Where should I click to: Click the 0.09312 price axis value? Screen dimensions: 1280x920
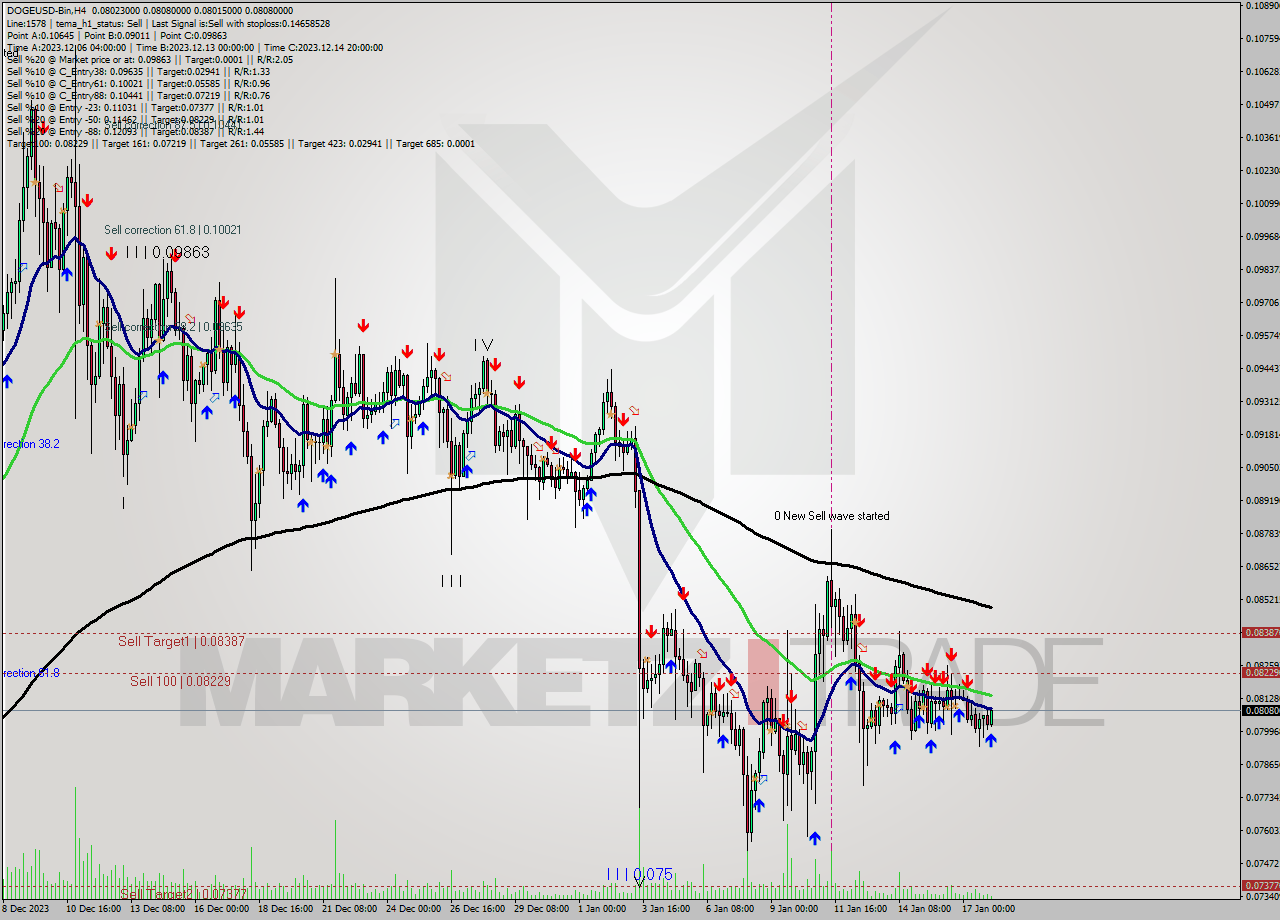pyautogui.click(x=1262, y=401)
